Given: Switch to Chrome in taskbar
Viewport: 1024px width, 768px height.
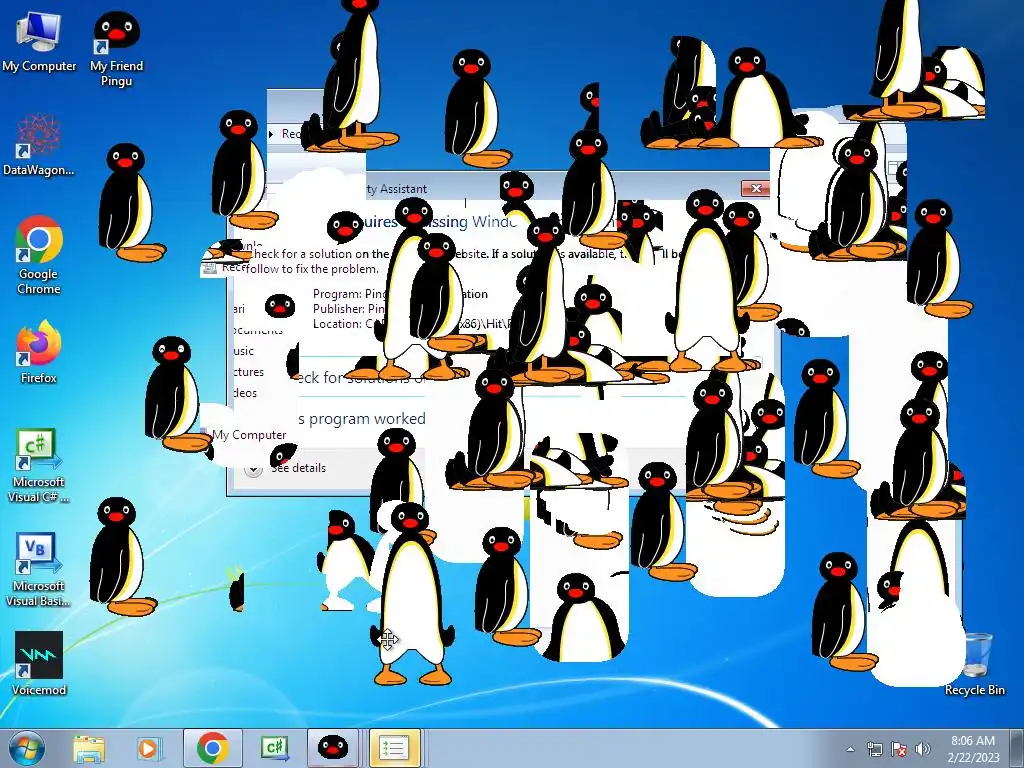Looking at the screenshot, I should 212,748.
